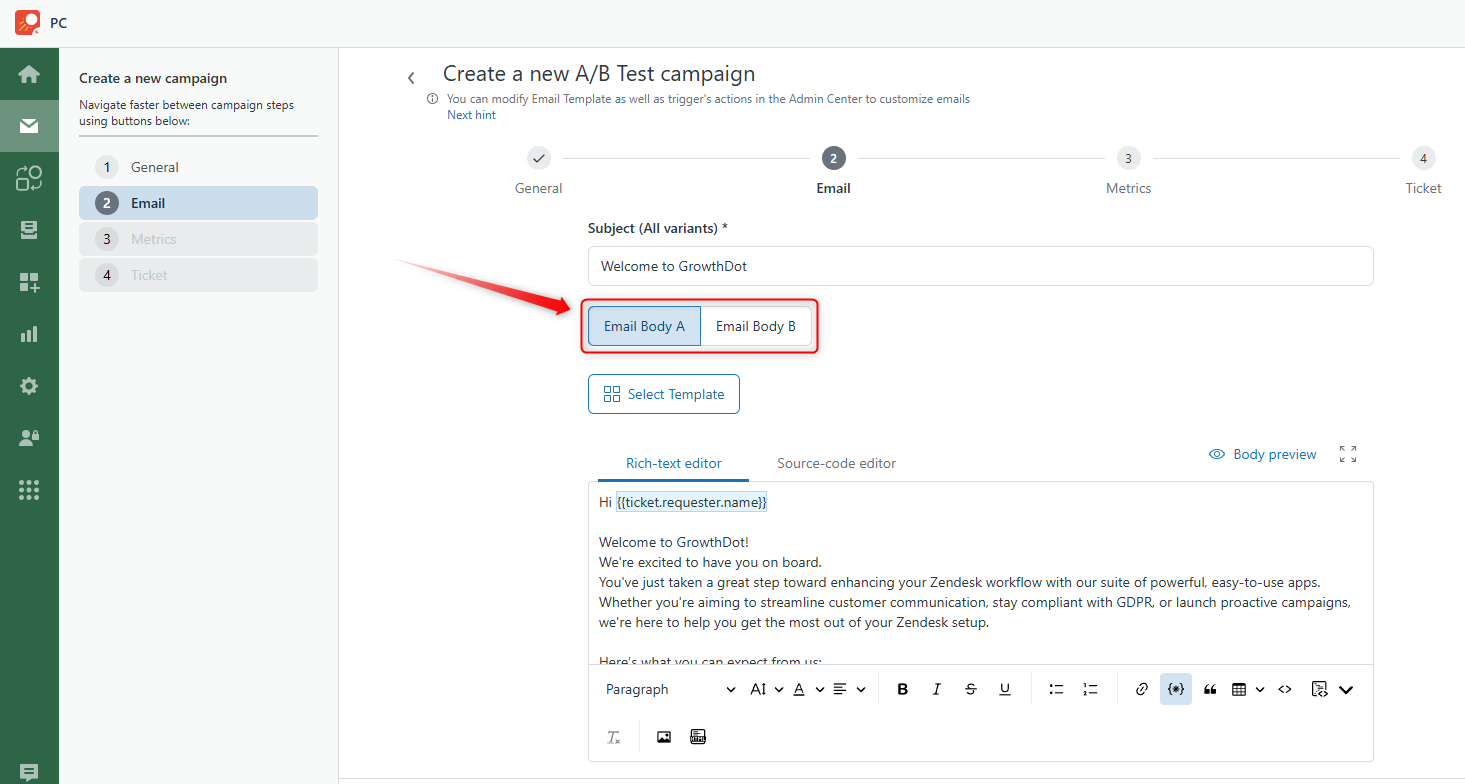Switch to the Rich-text editor tab
1465x784 pixels.
674,463
